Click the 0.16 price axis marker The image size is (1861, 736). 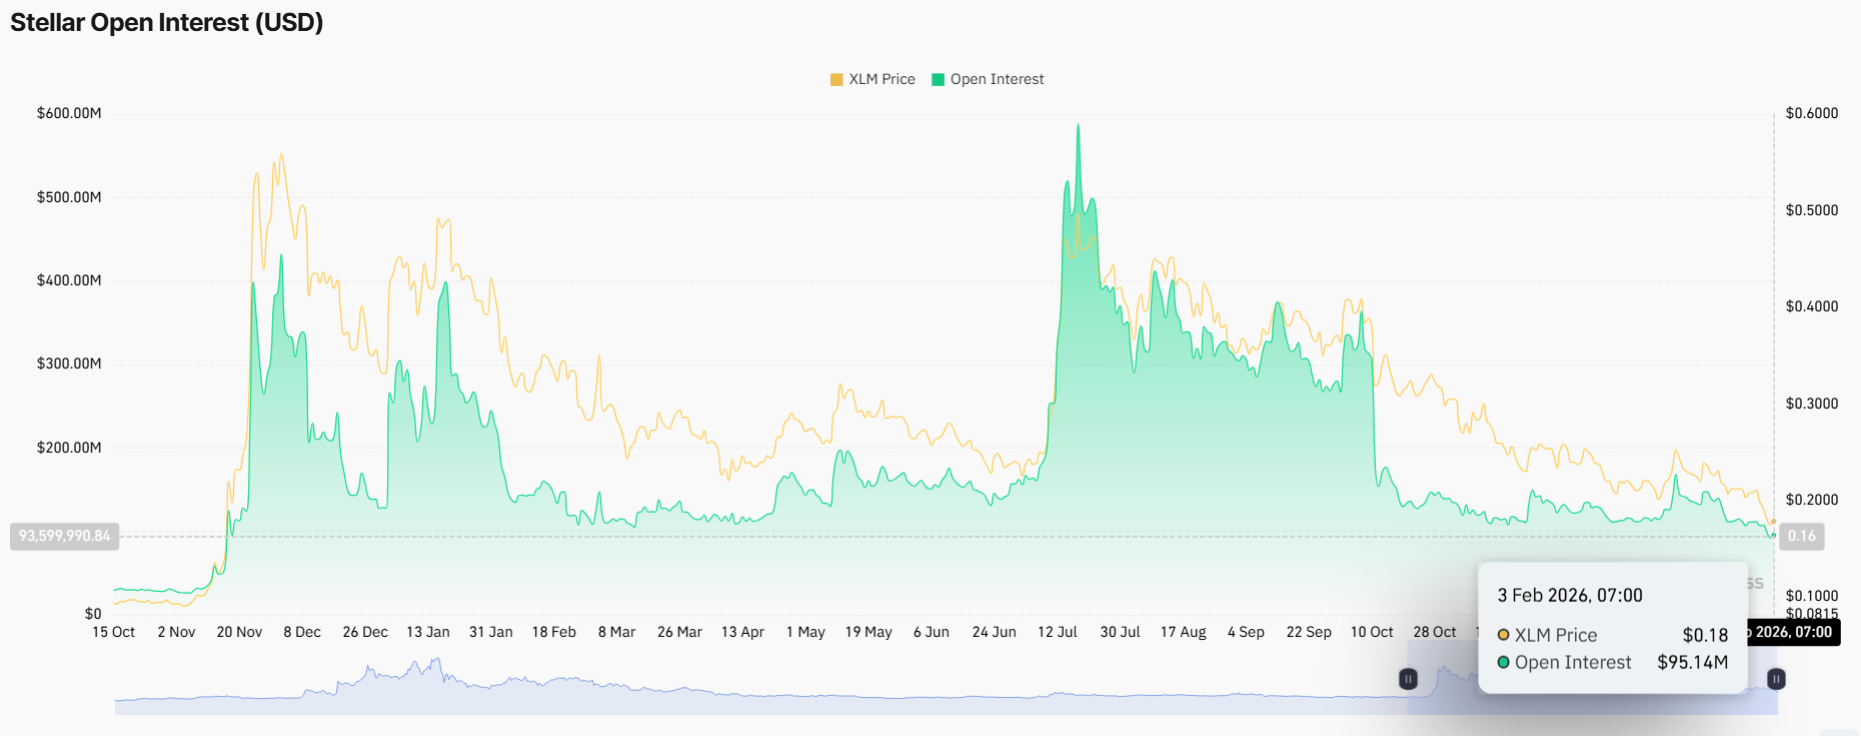[x=1802, y=536]
